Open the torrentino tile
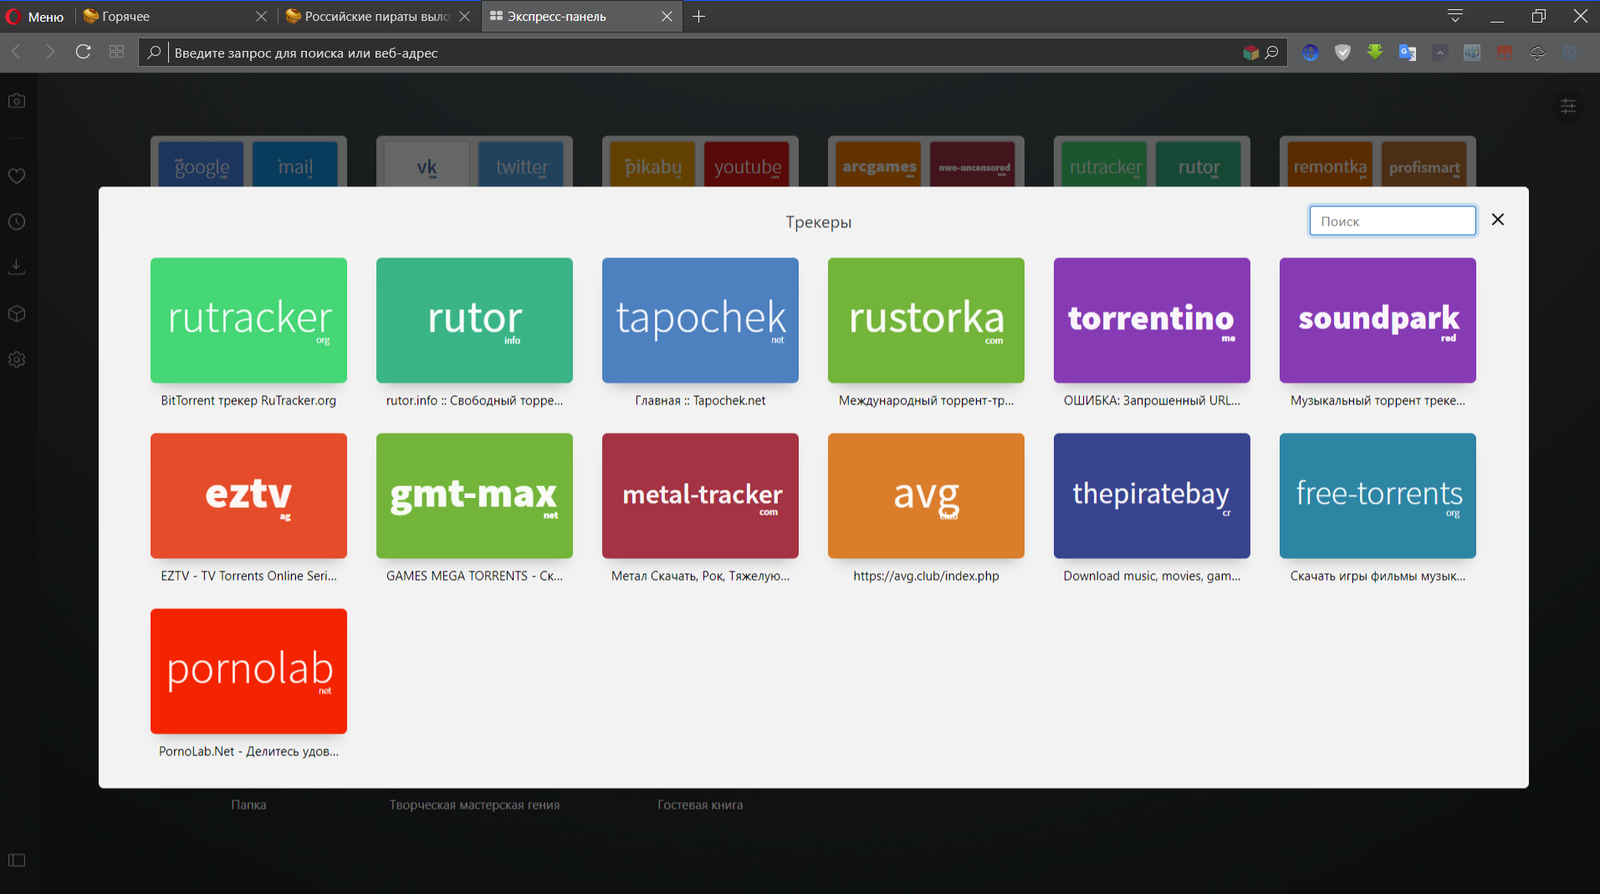Viewport: 1600px width, 894px height. click(1152, 320)
